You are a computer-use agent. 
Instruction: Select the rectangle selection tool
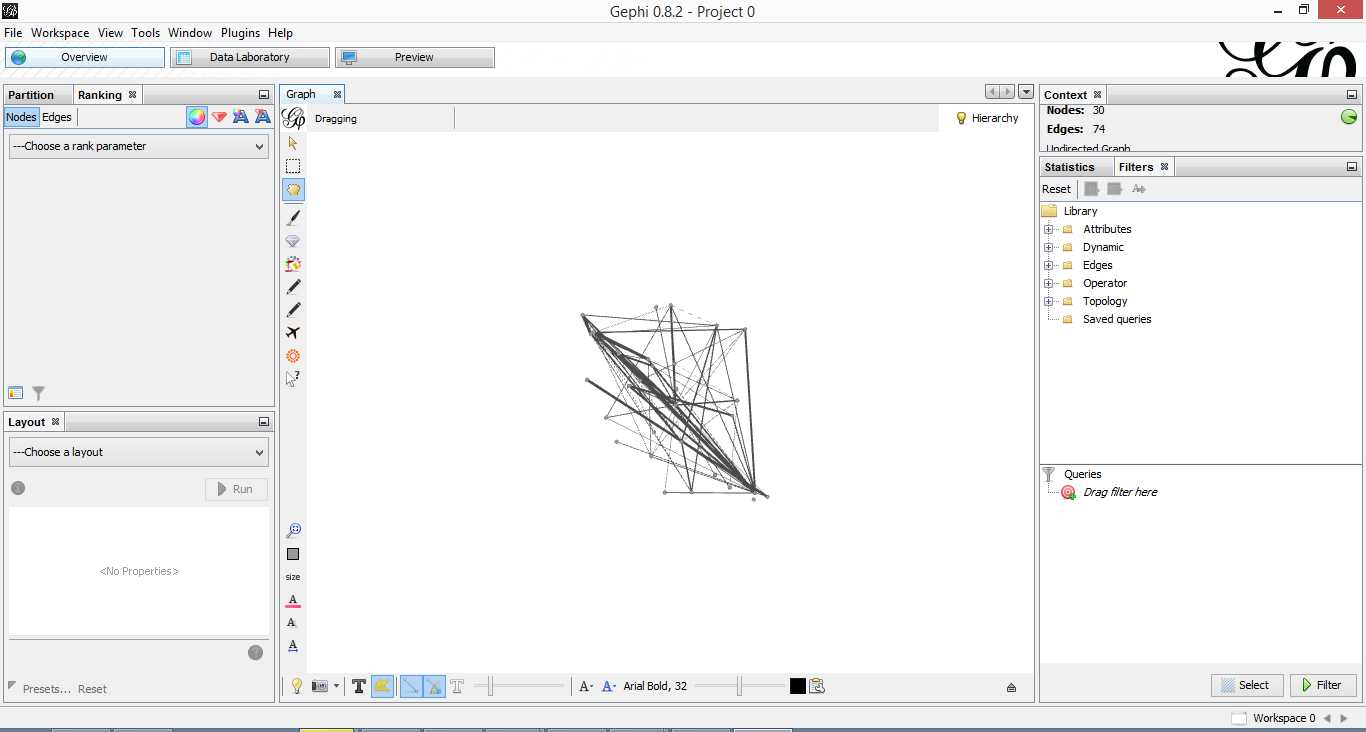(293, 167)
